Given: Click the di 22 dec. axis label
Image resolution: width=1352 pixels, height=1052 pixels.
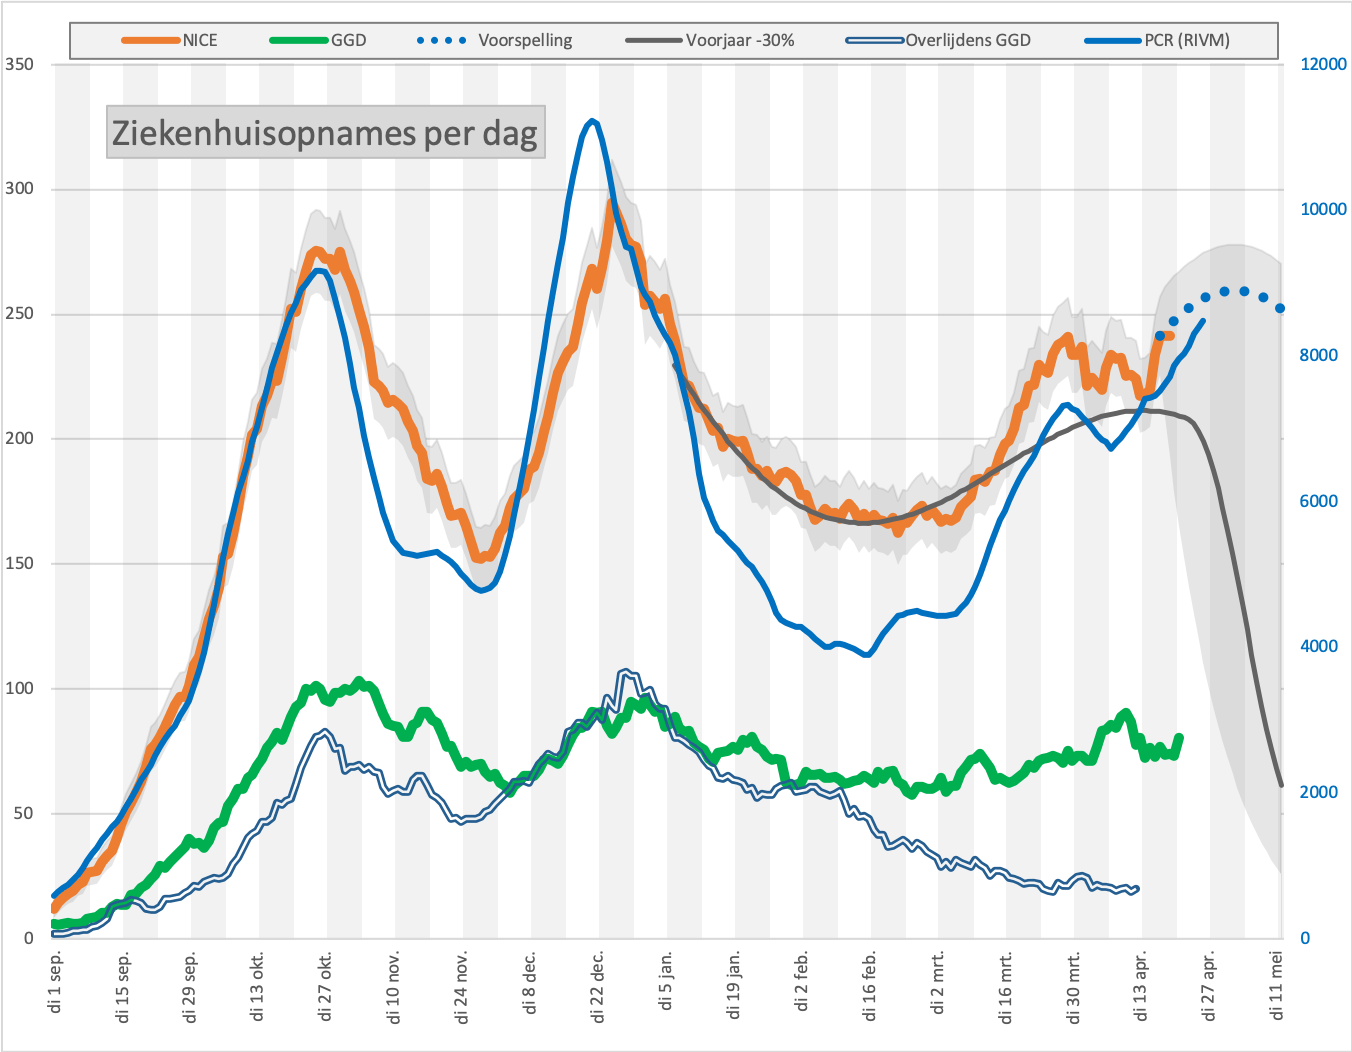Looking at the screenshot, I should [x=598, y=987].
